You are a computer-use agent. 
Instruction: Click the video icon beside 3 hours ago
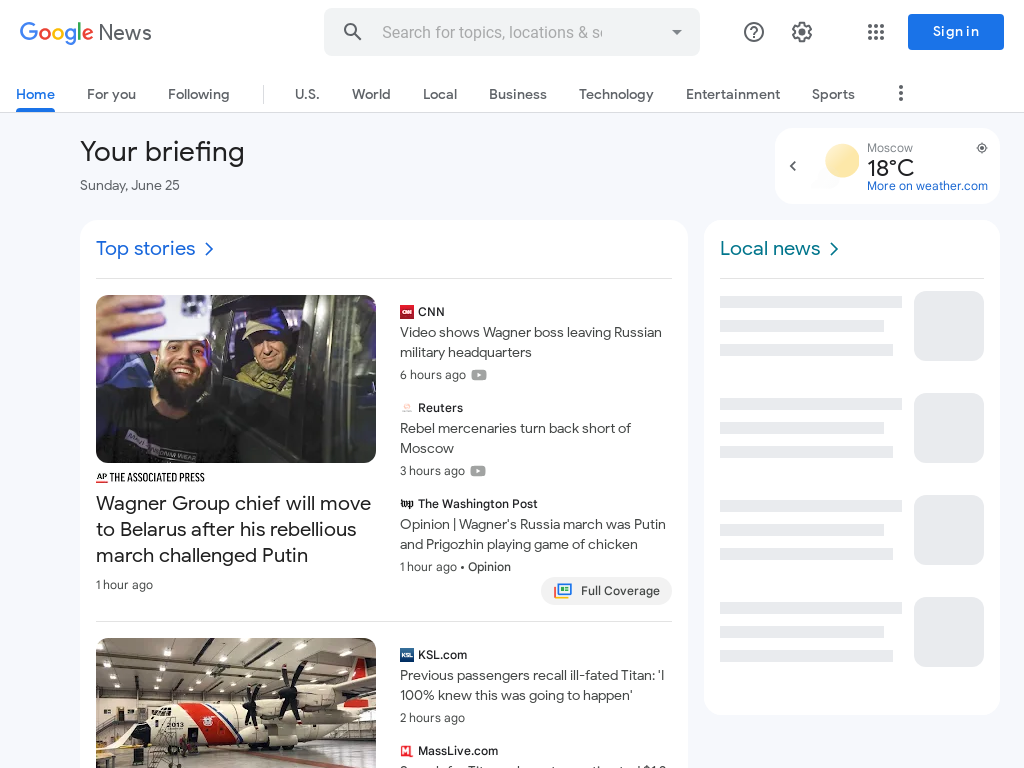click(478, 471)
